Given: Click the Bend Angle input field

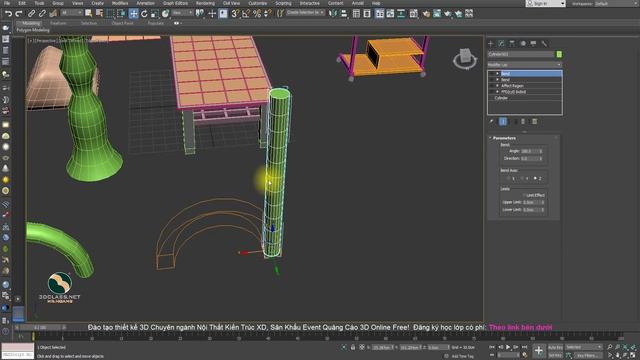Looking at the screenshot, I should (530, 151).
